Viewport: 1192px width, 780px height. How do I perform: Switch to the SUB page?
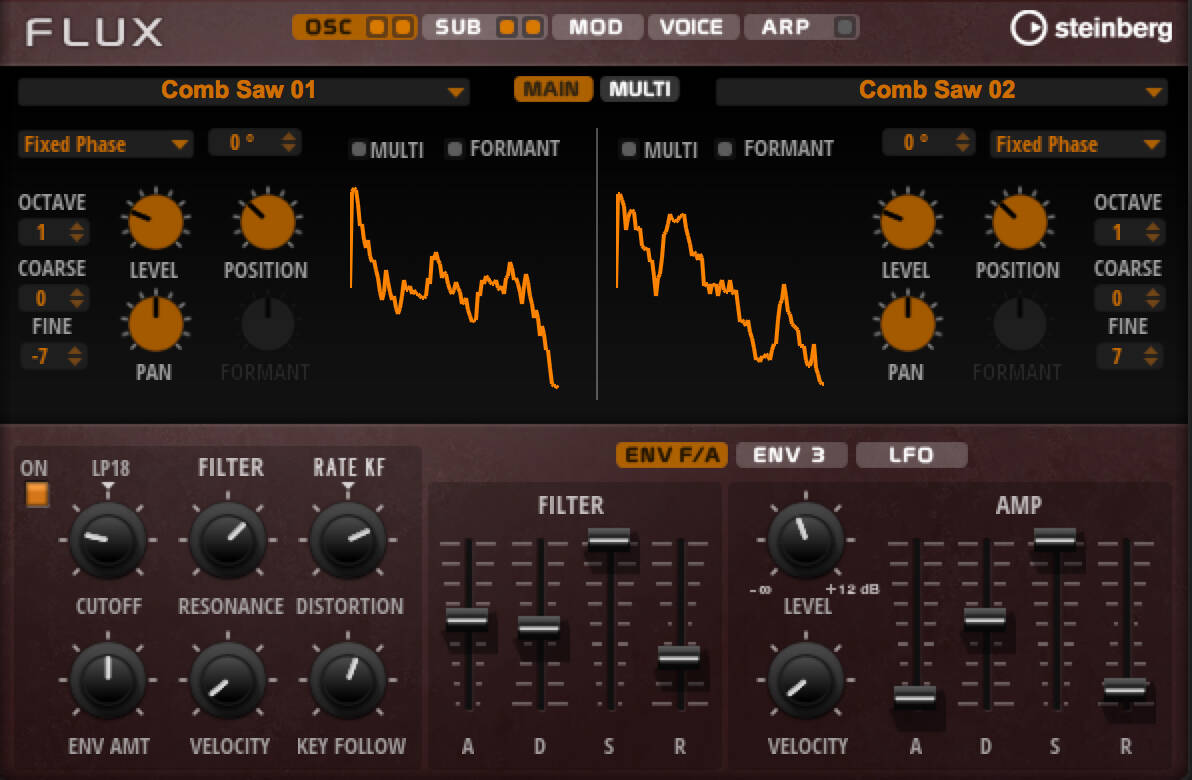[x=458, y=27]
